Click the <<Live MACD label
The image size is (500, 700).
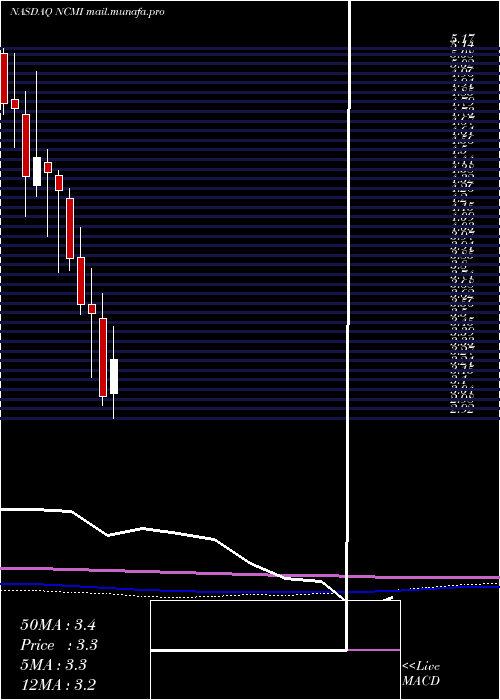click(421, 674)
